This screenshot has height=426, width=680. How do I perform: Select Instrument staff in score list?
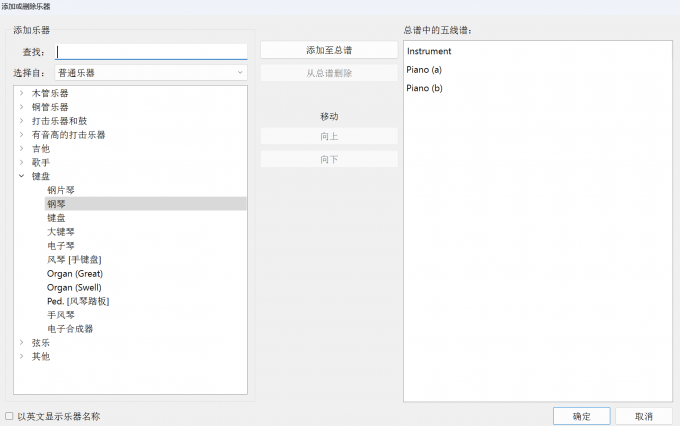[x=429, y=51]
